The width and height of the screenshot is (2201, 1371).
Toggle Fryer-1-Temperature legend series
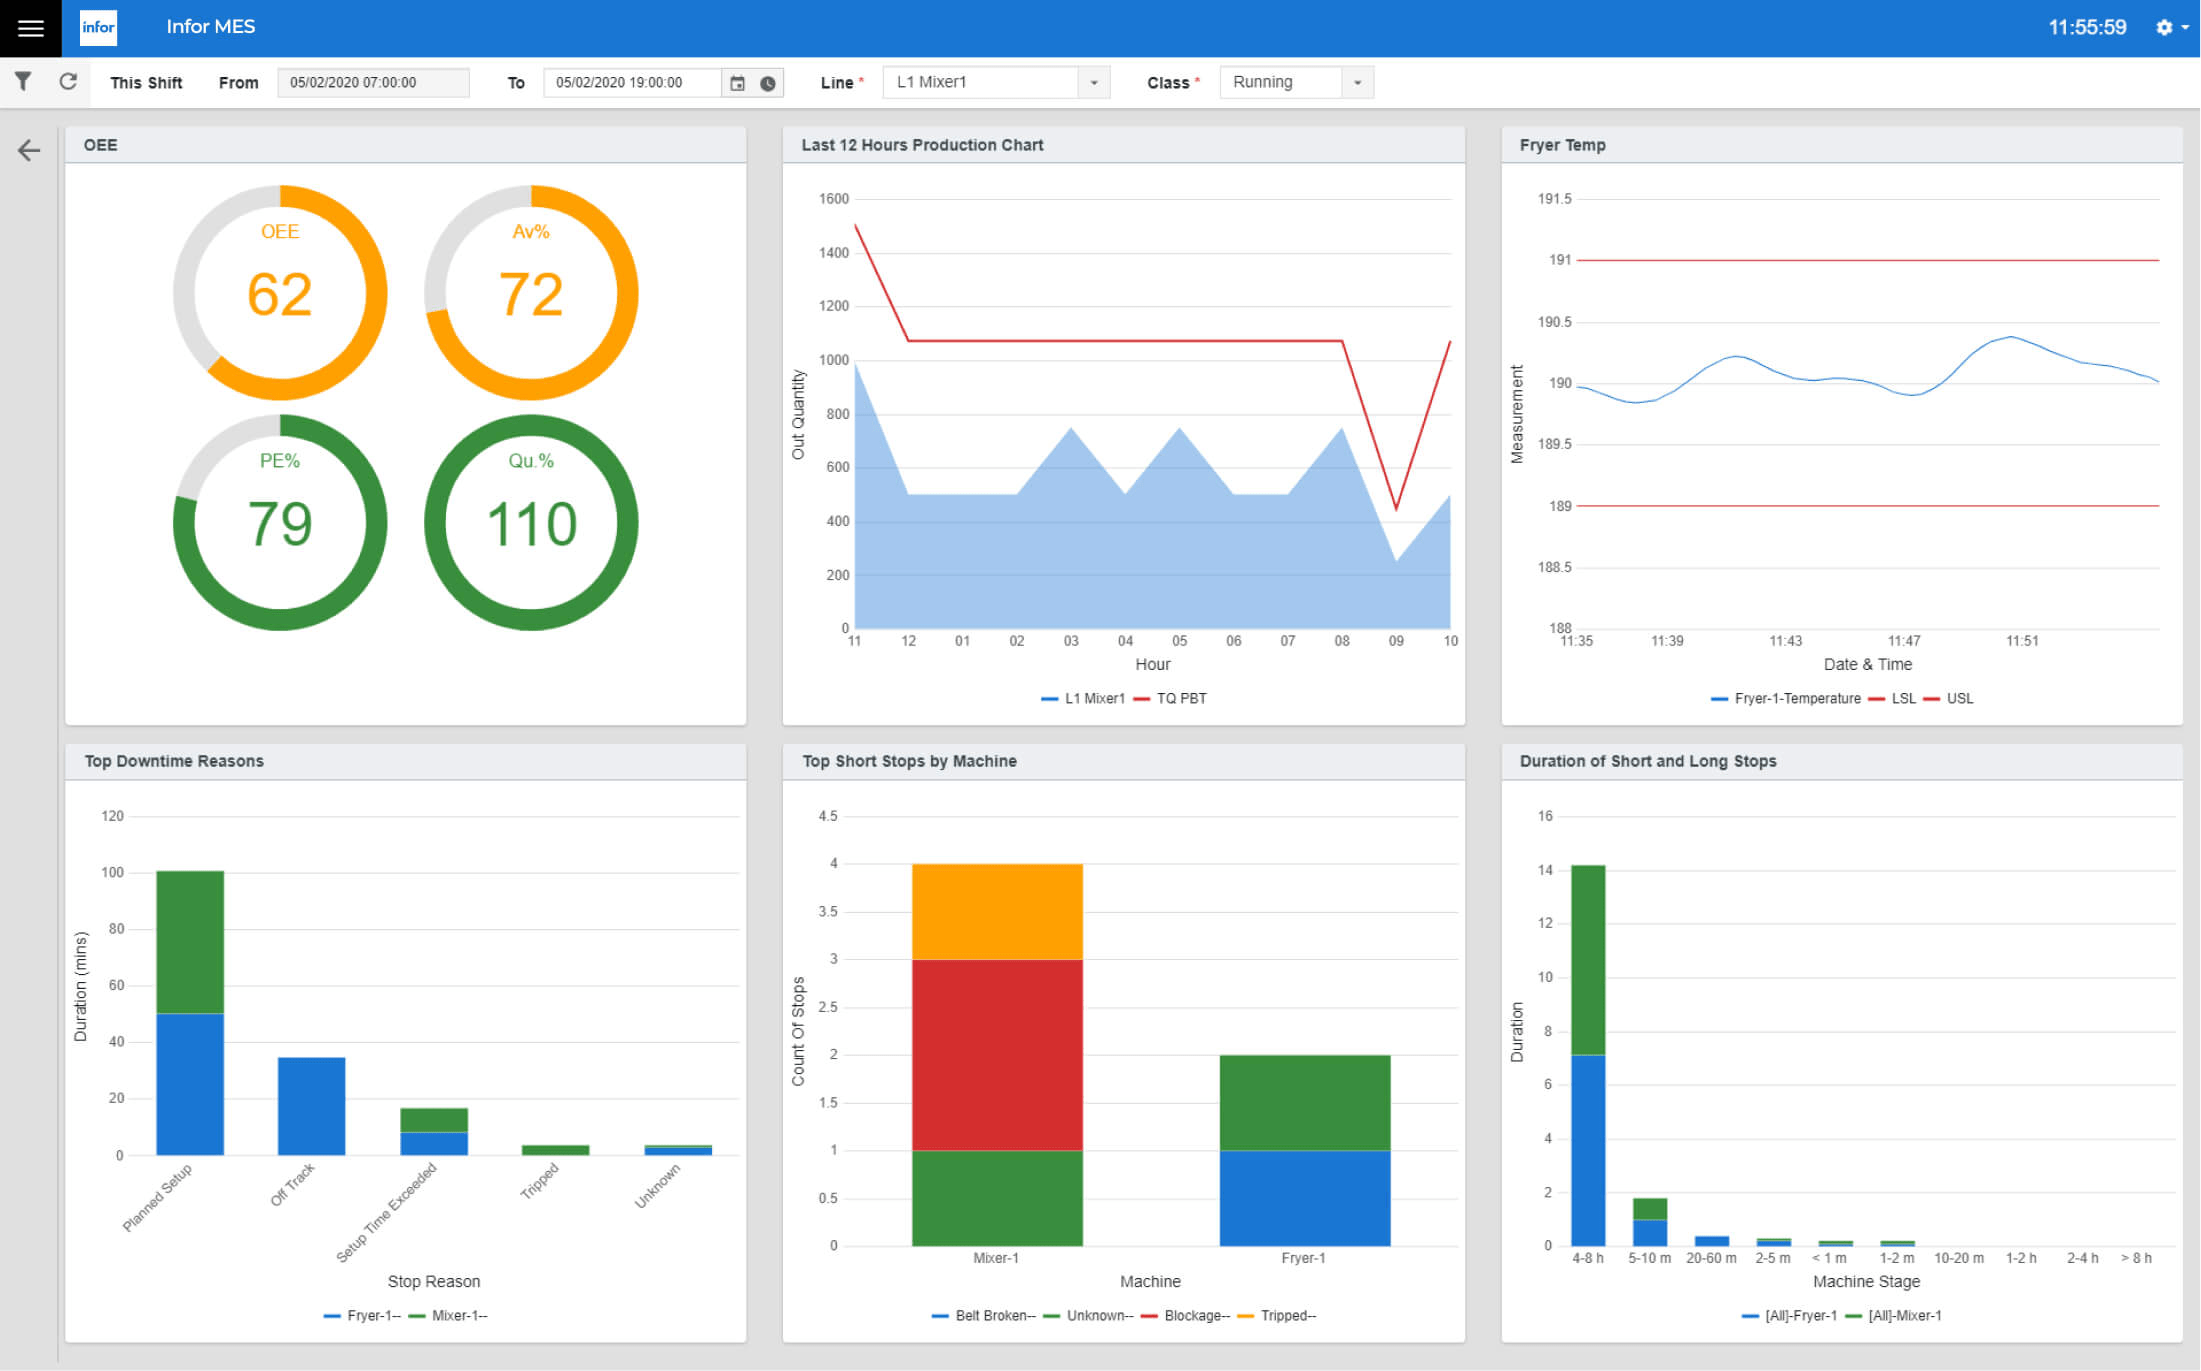1796,698
